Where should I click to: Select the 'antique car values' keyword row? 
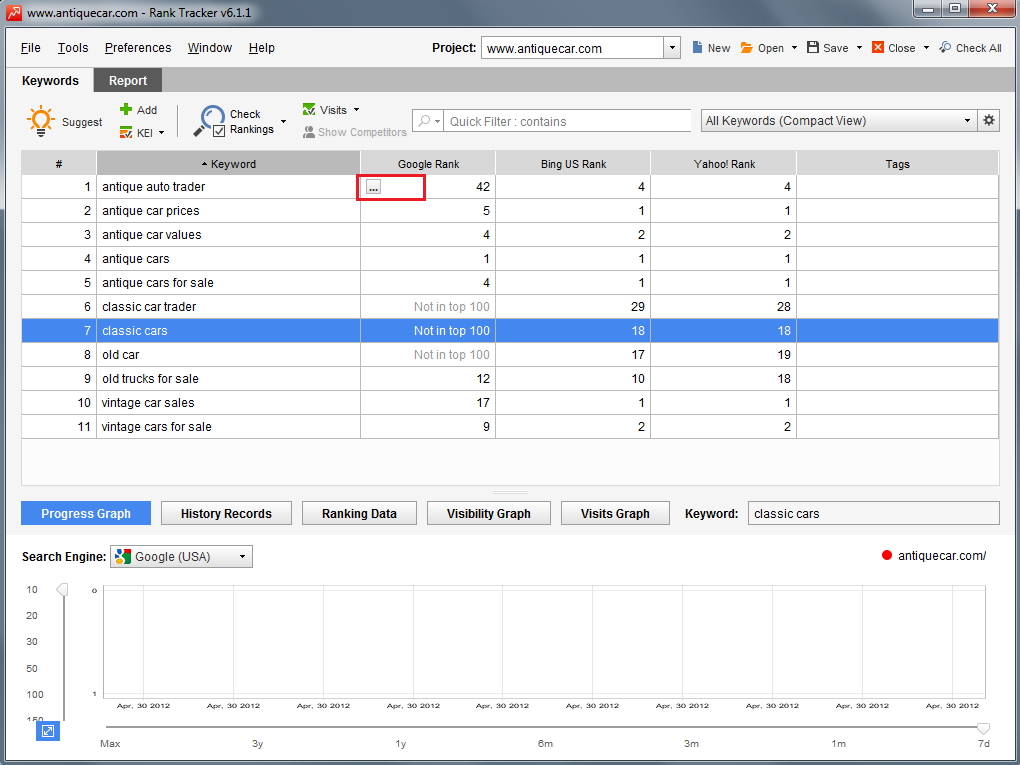[510, 235]
